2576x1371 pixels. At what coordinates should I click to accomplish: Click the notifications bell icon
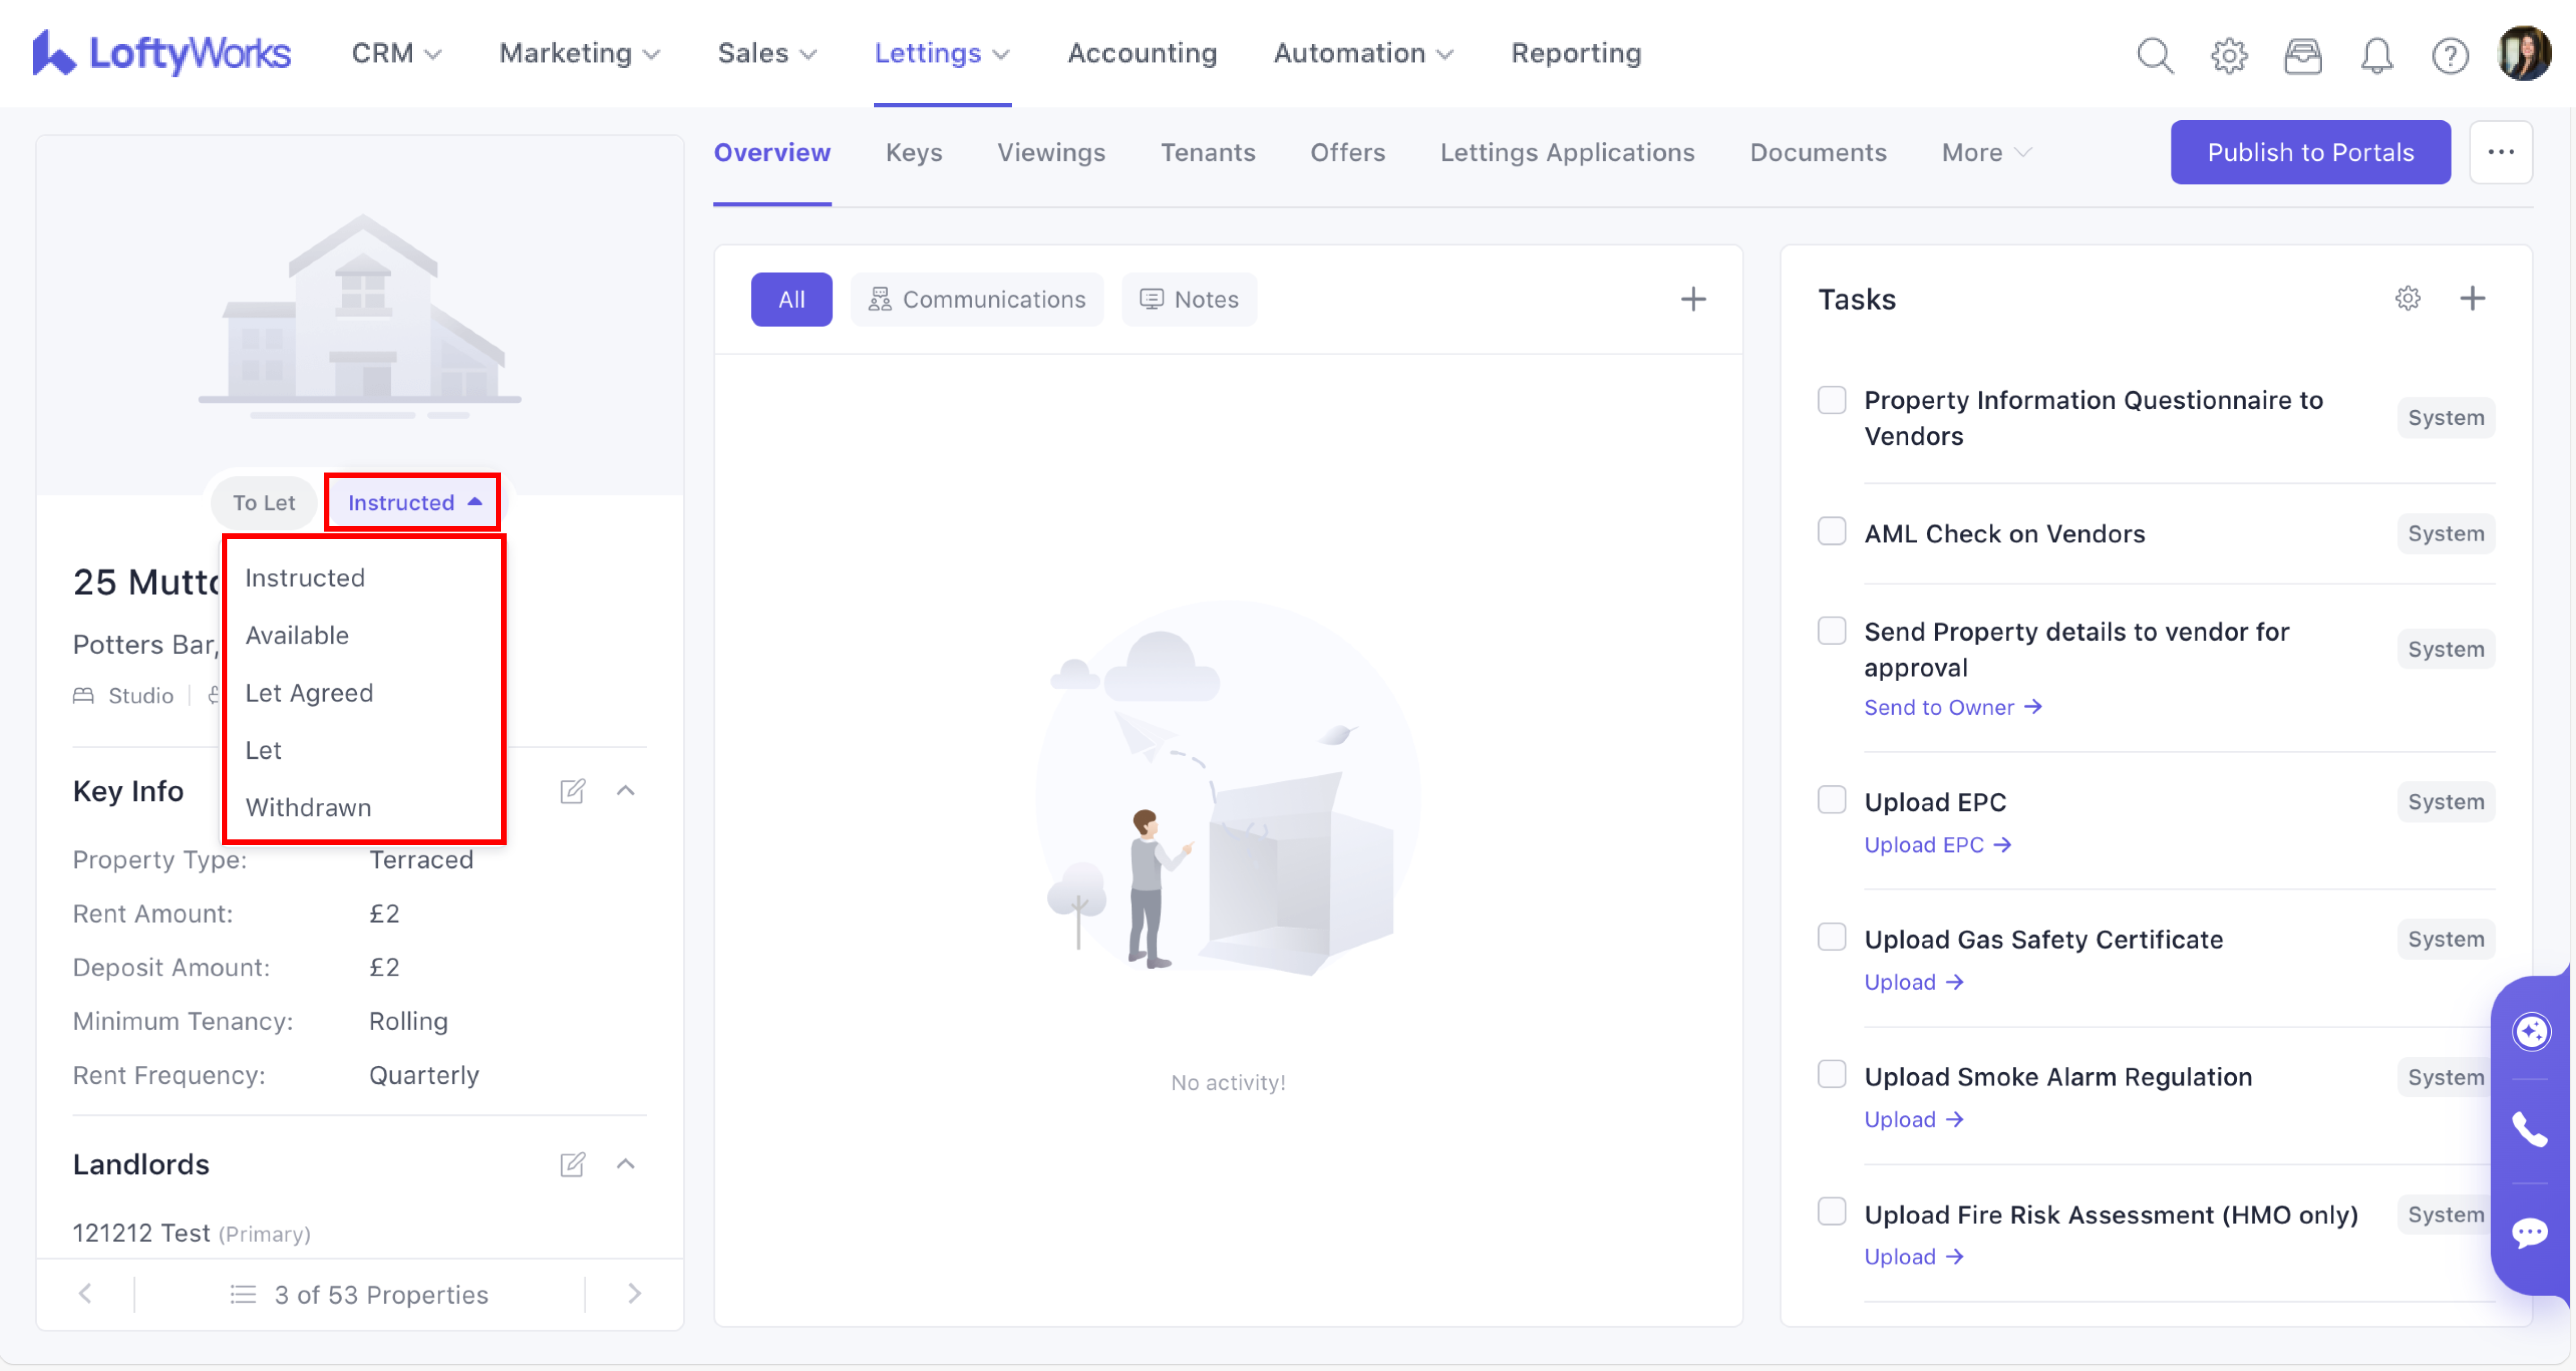(x=2376, y=55)
